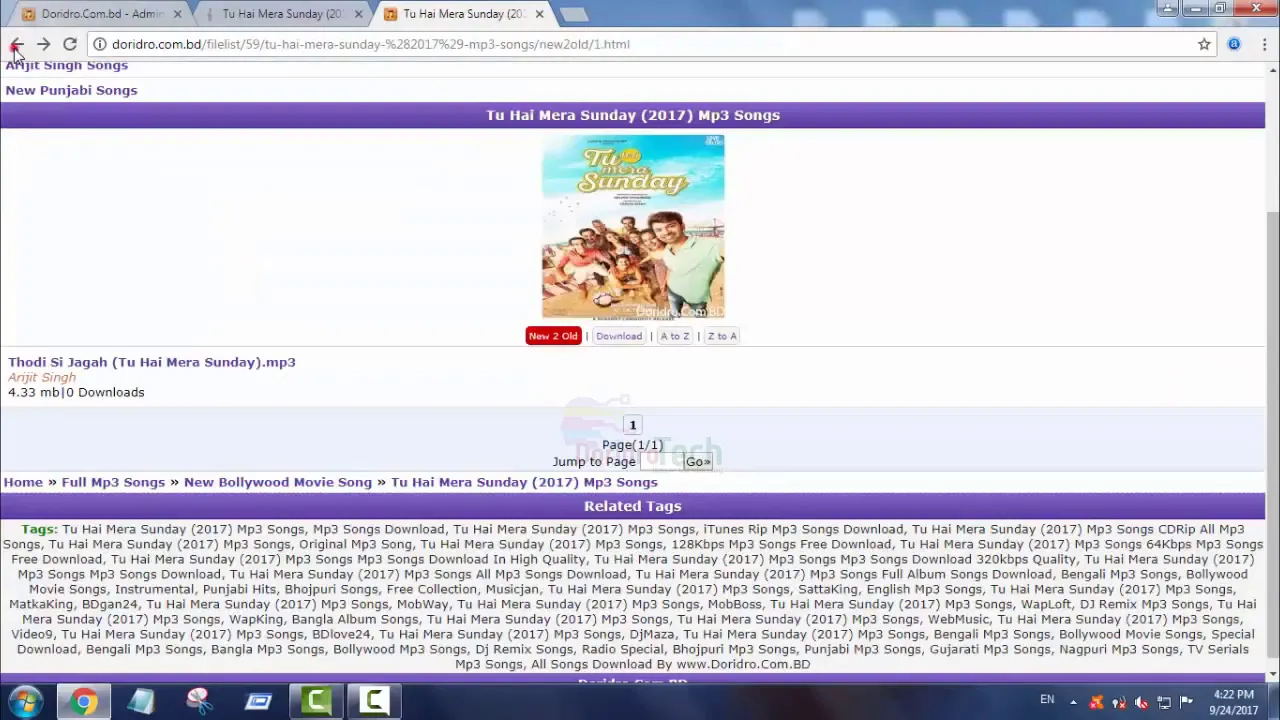Click the browser forward arrow
The height and width of the screenshot is (720, 1280).
point(43,44)
